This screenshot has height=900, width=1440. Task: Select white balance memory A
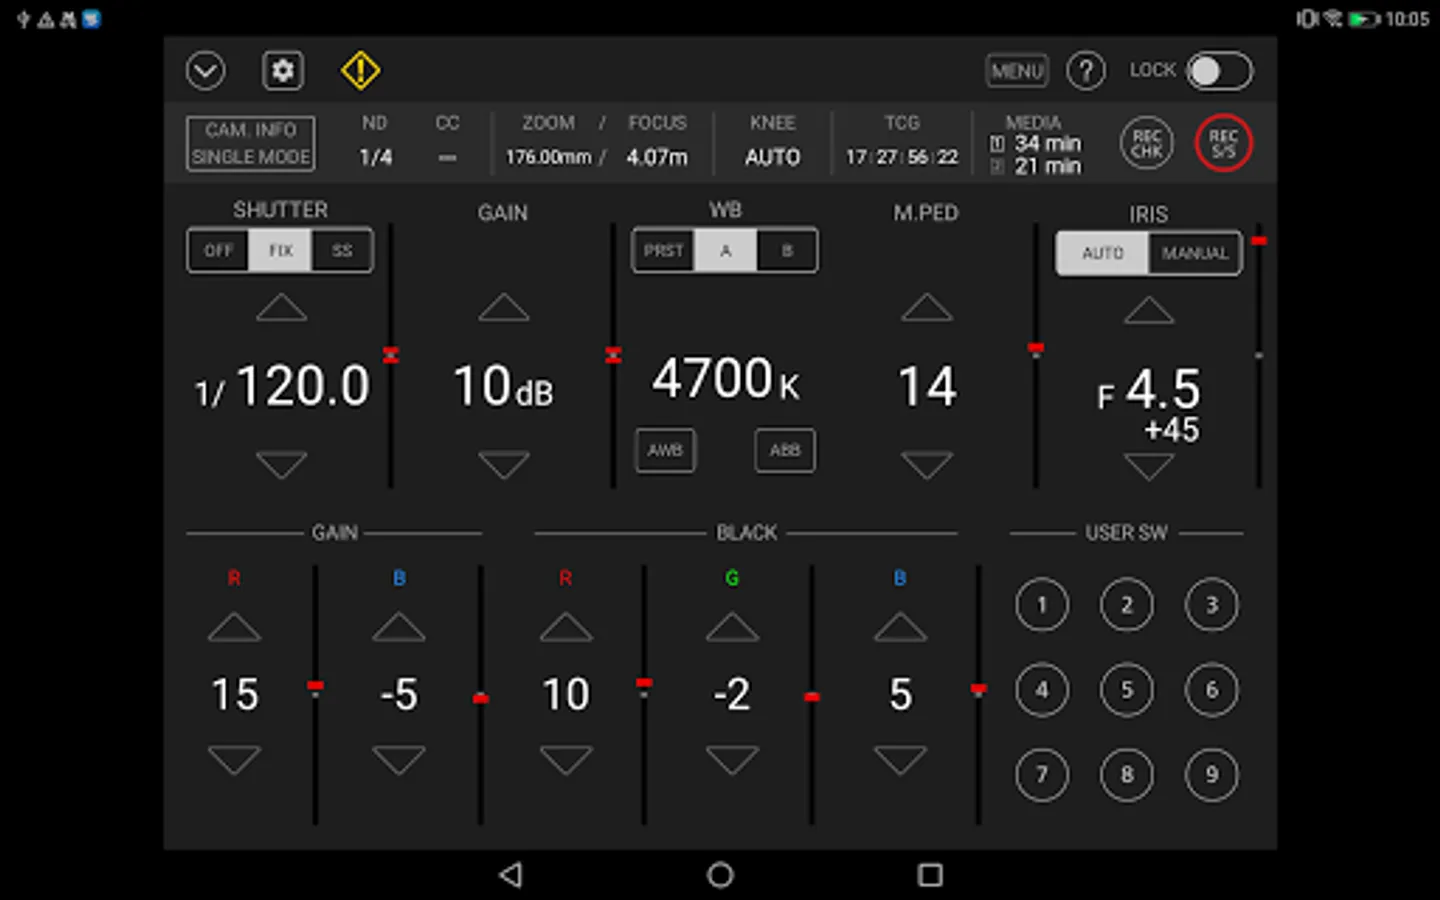[725, 250]
